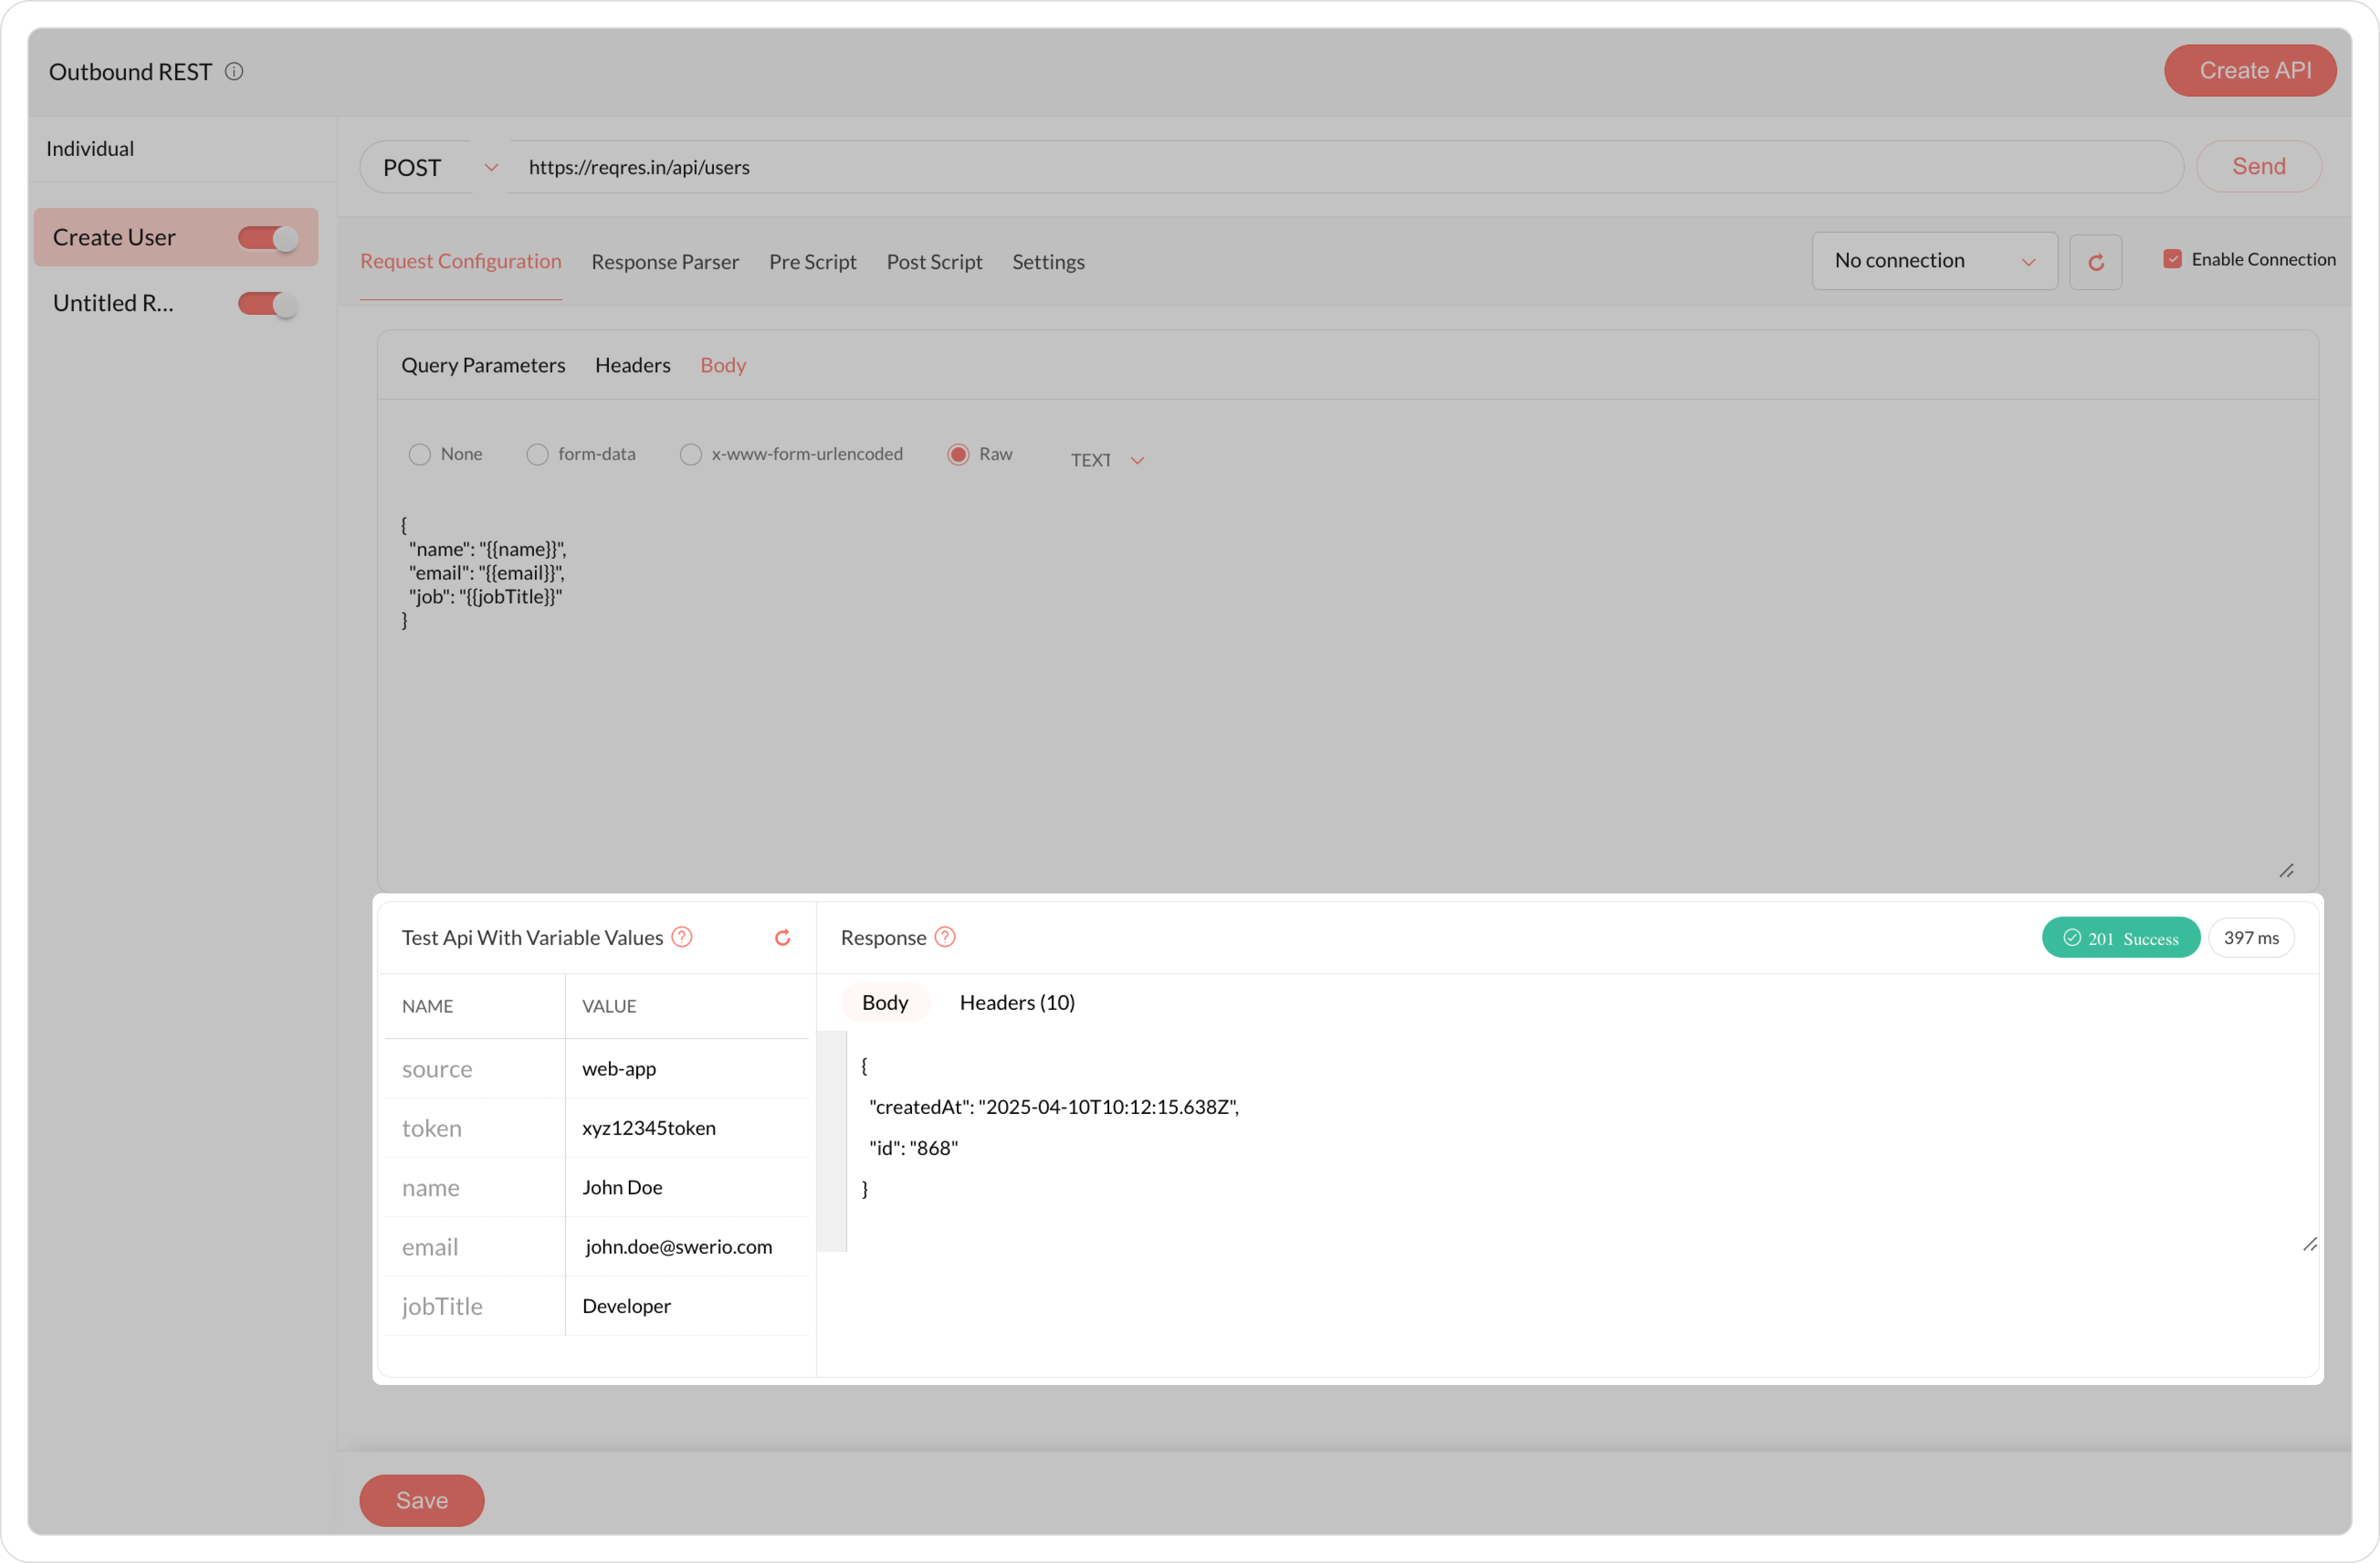Click the Send button
Image resolution: width=2380 pixels, height=1563 pixels.
tap(2258, 167)
